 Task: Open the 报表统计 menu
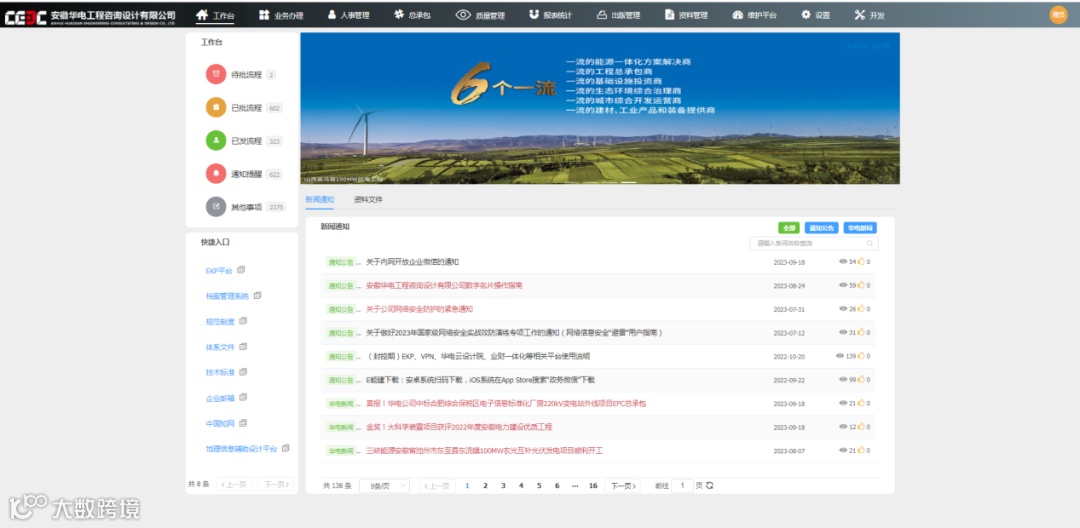click(x=550, y=15)
